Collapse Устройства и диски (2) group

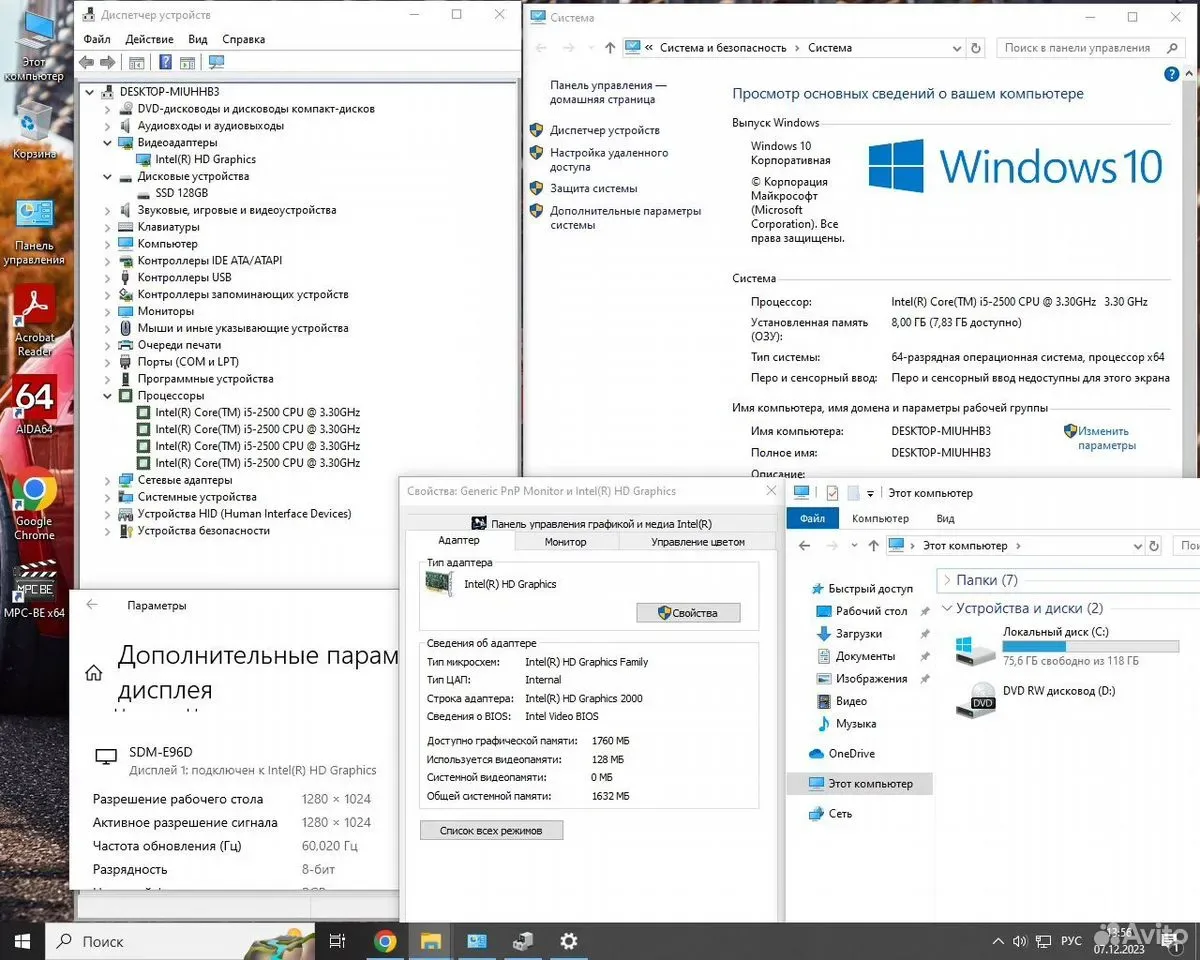[945, 608]
